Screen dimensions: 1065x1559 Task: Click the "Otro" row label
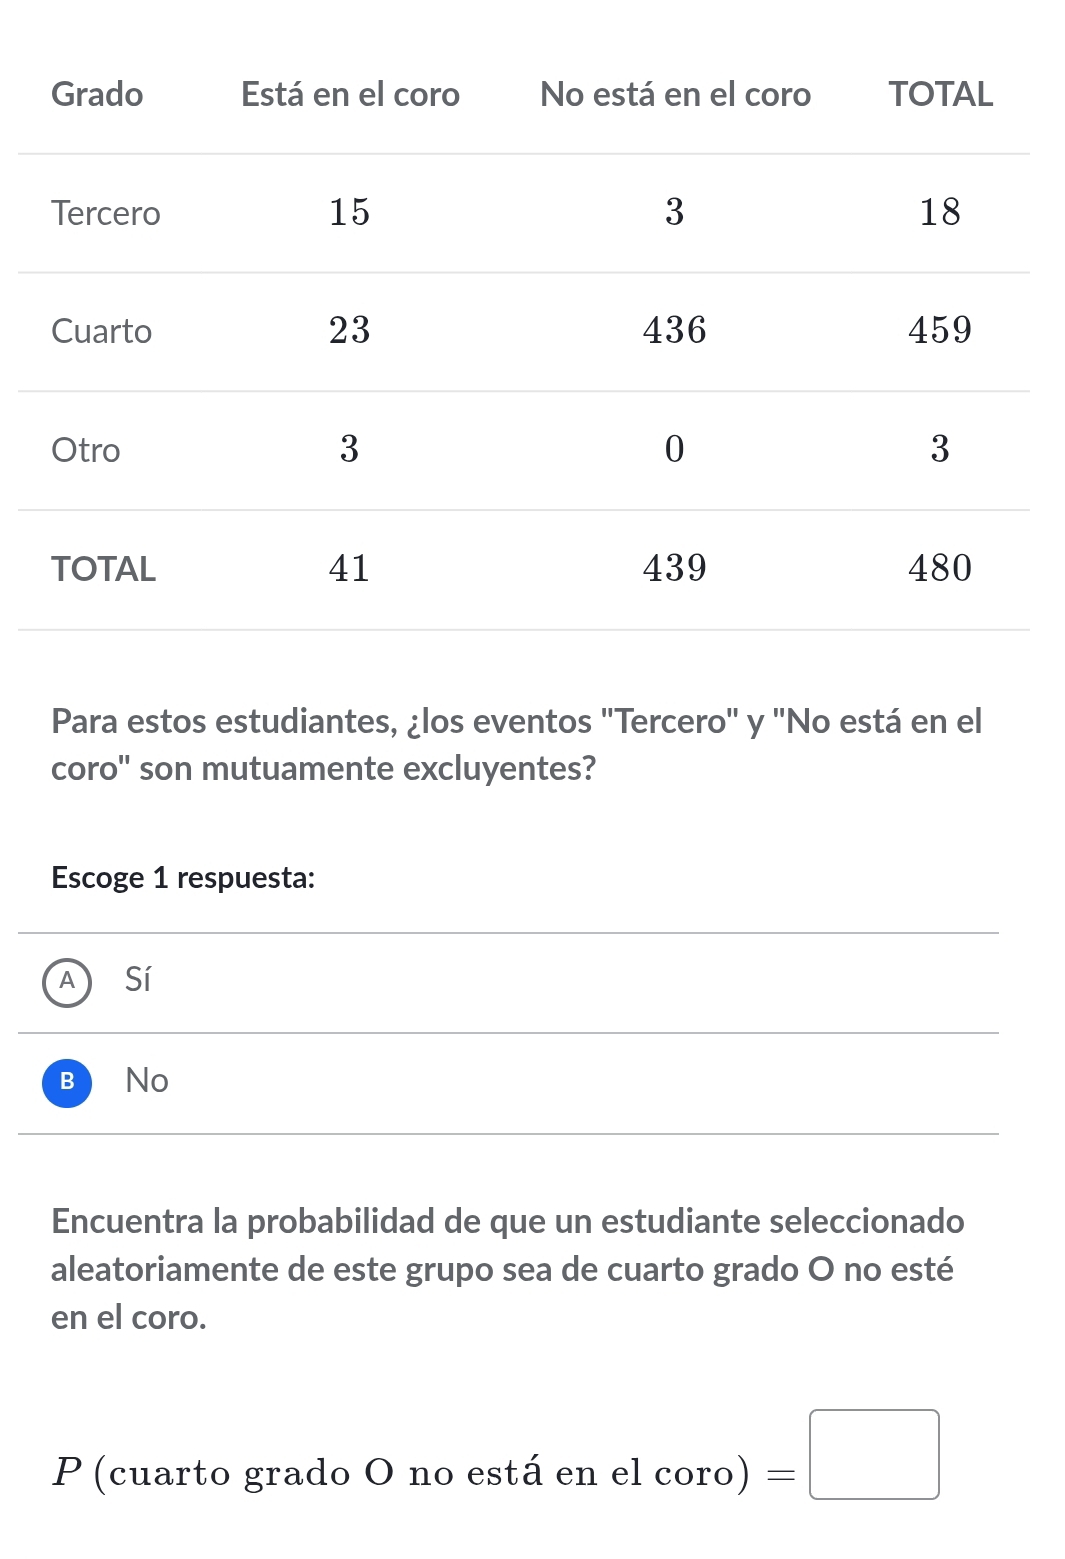pyautogui.click(x=85, y=450)
